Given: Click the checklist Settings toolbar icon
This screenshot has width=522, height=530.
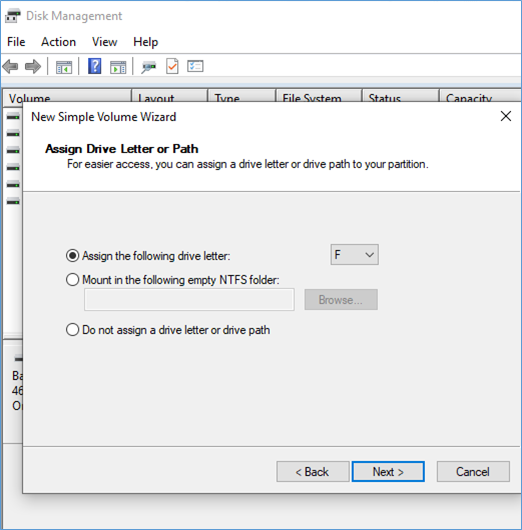Looking at the screenshot, I should [195, 66].
